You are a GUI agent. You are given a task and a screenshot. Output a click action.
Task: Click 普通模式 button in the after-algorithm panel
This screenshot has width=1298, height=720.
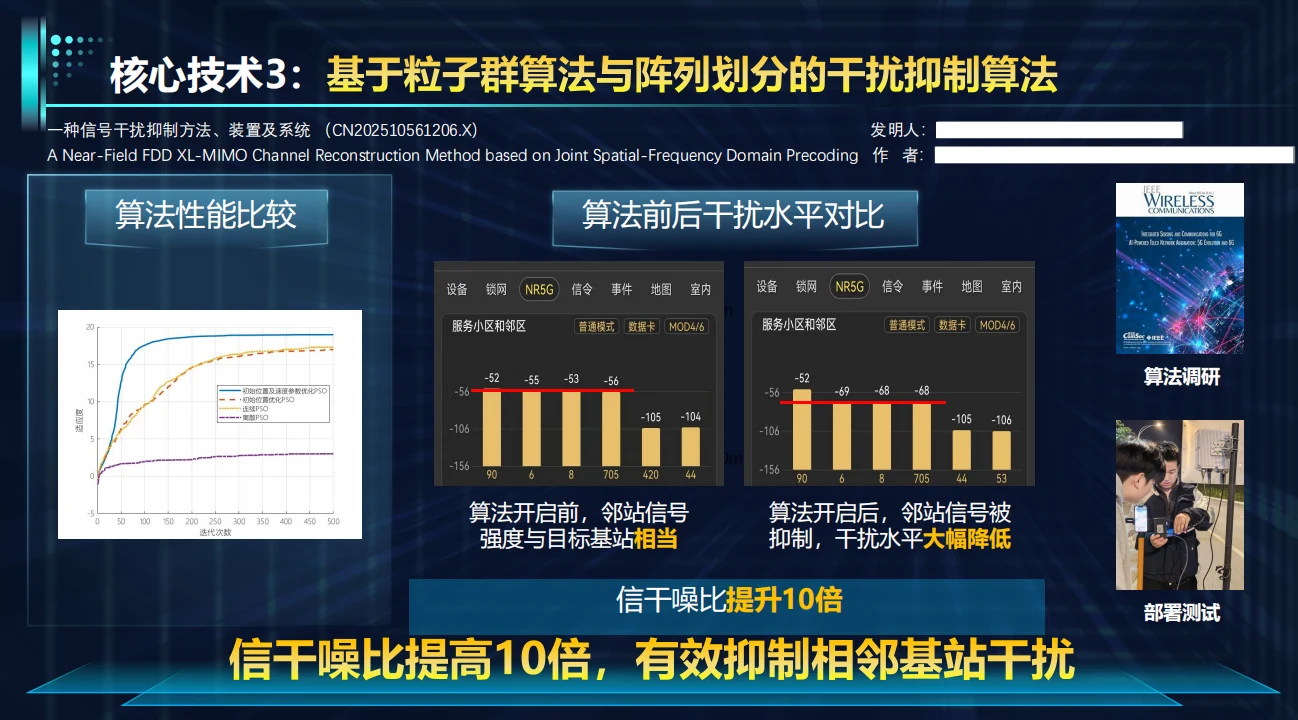pyautogui.click(x=908, y=325)
